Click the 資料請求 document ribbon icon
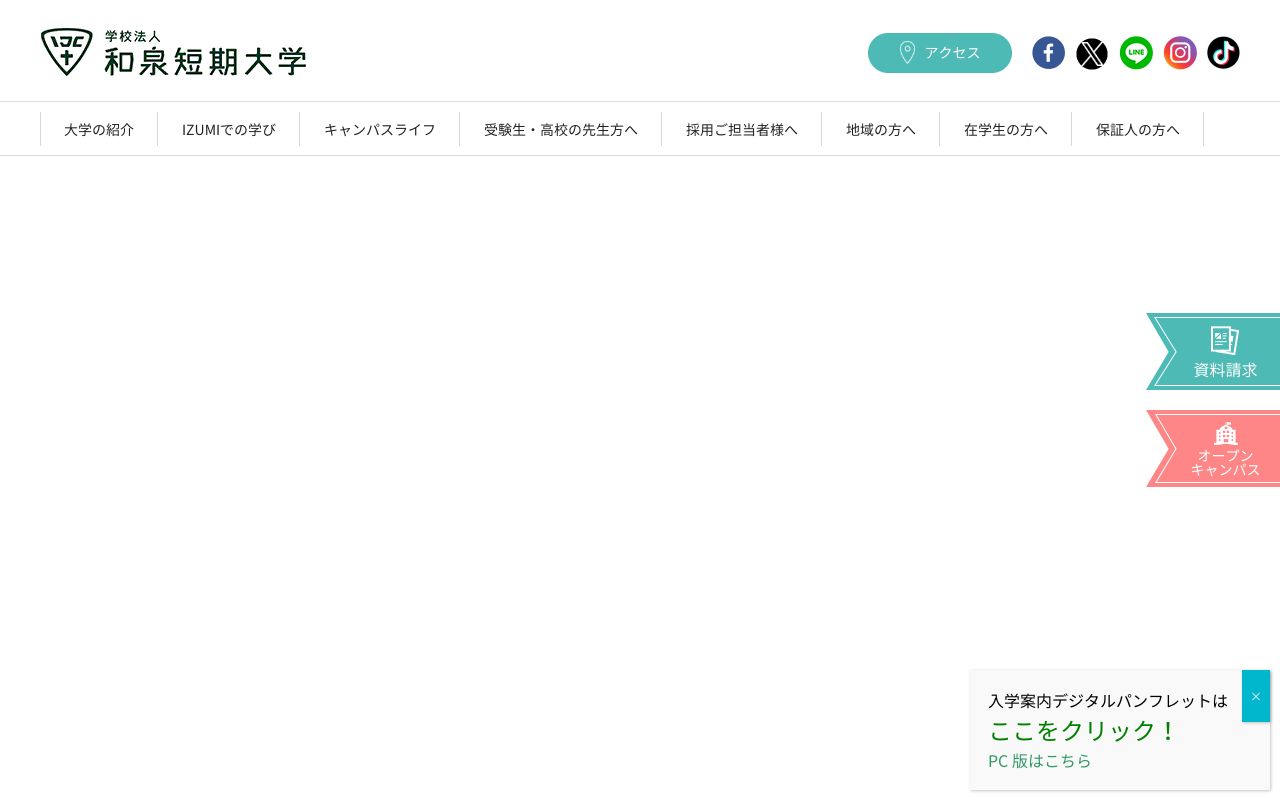Viewport: 1280px width, 800px height. click(1224, 351)
